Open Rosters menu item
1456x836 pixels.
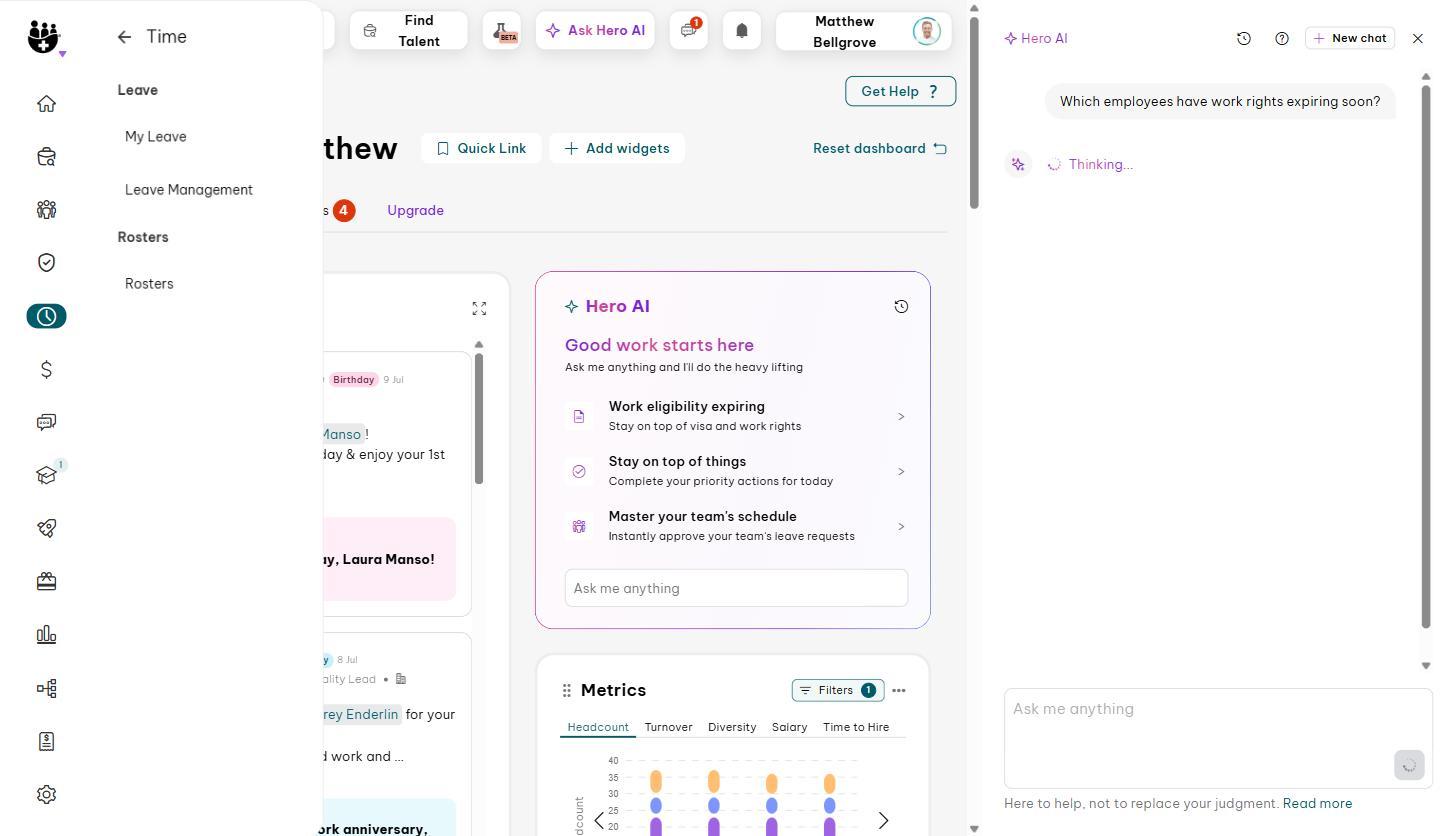pos(149,284)
